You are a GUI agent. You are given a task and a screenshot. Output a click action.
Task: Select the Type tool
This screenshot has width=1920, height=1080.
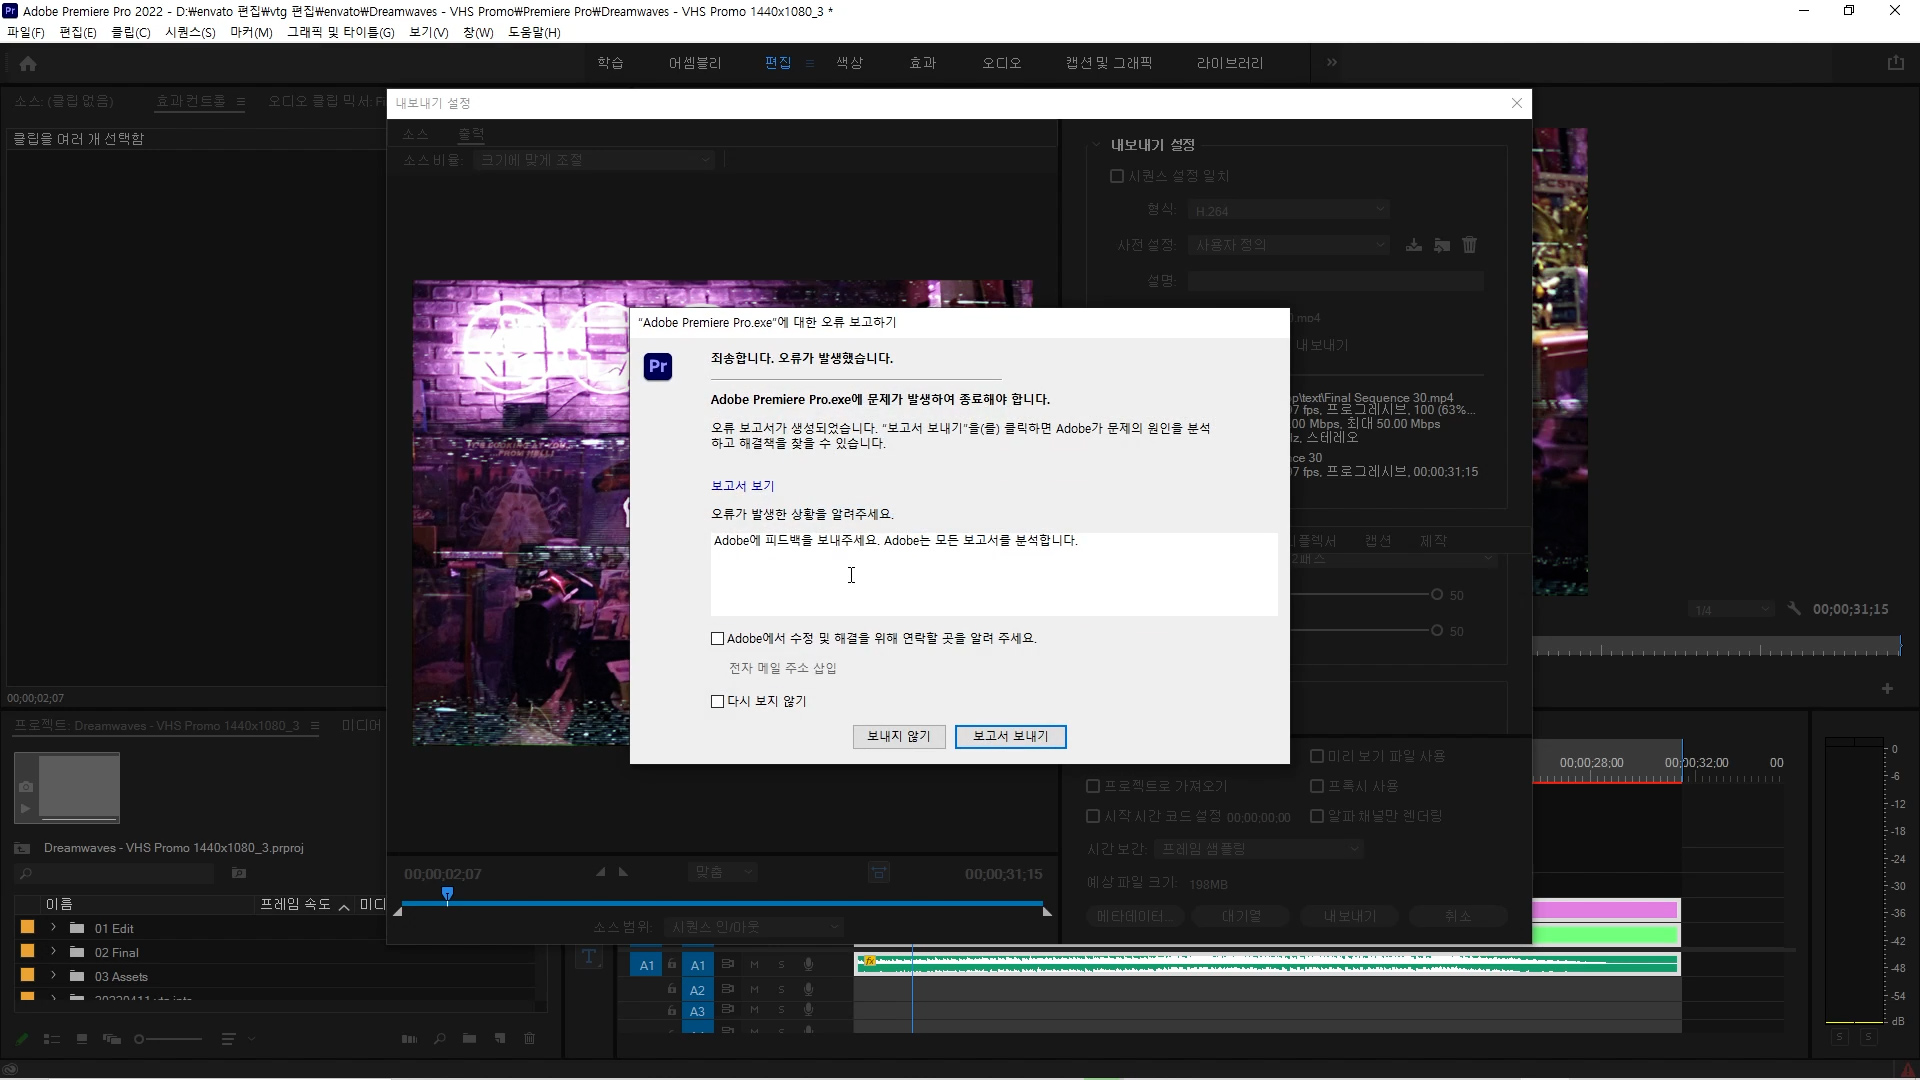(589, 957)
